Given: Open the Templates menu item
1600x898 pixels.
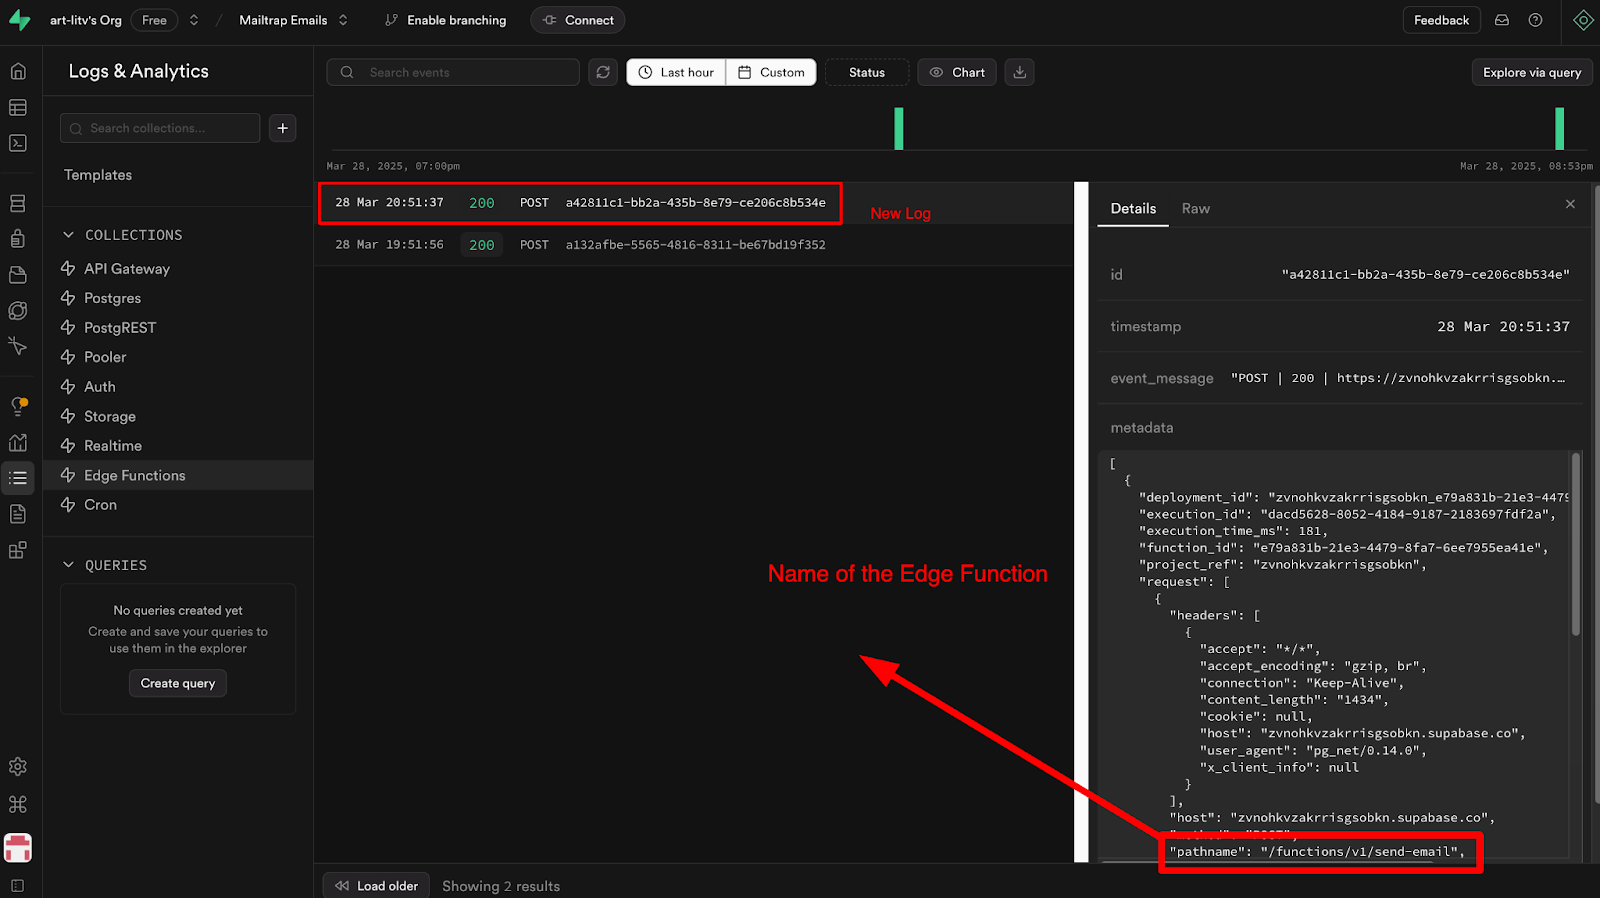Looking at the screenshot, I should point(98,175).
